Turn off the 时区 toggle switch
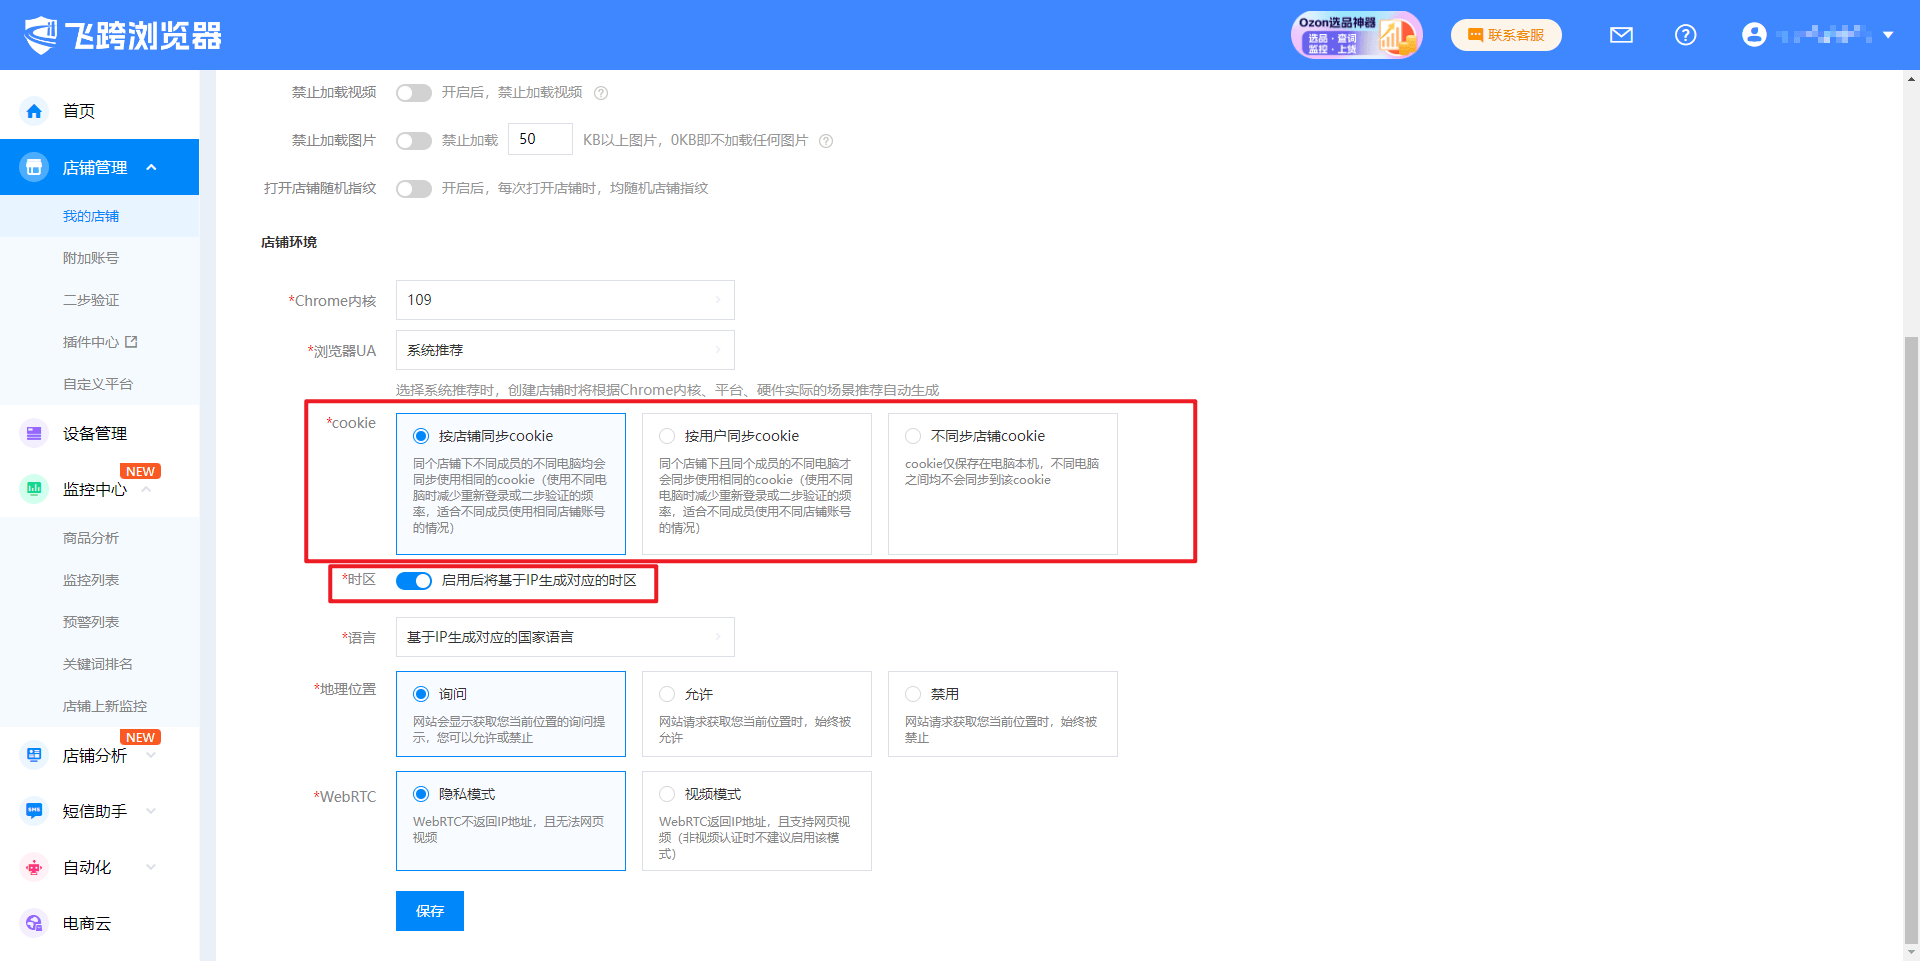The image size is (1920, 961). click(413, 581)
